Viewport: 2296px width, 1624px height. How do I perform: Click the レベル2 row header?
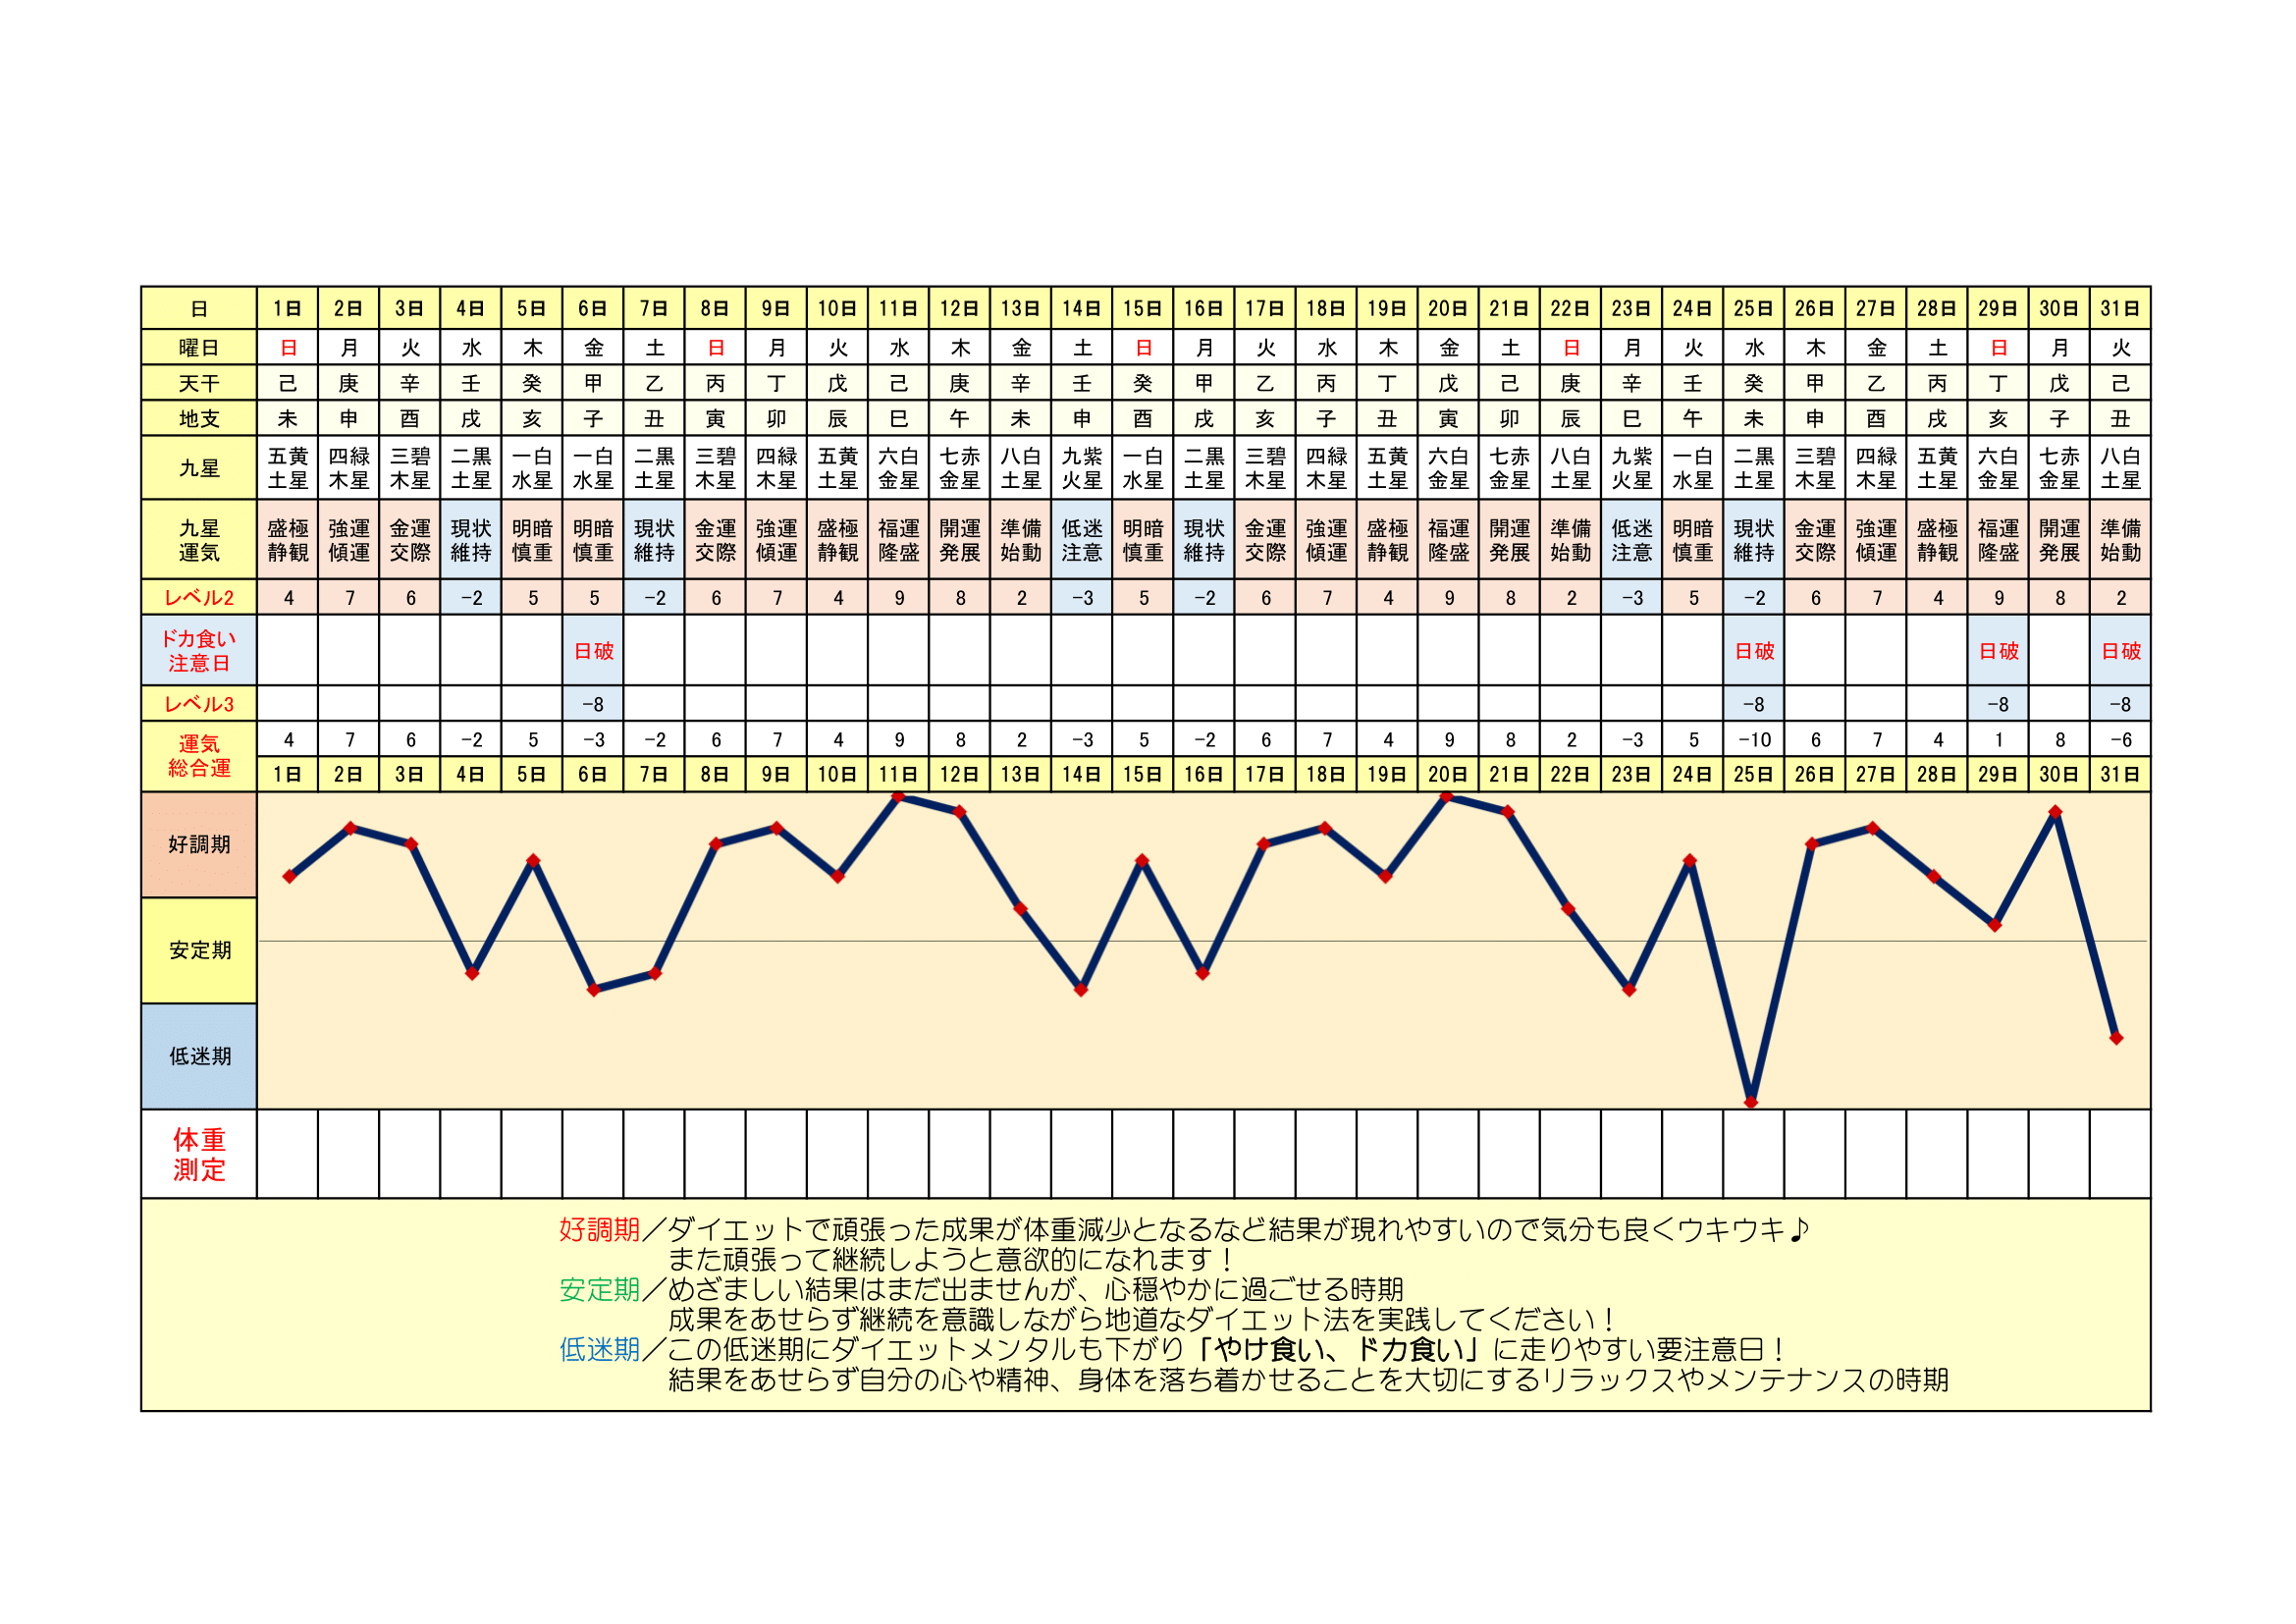click(x=199, y=598)
